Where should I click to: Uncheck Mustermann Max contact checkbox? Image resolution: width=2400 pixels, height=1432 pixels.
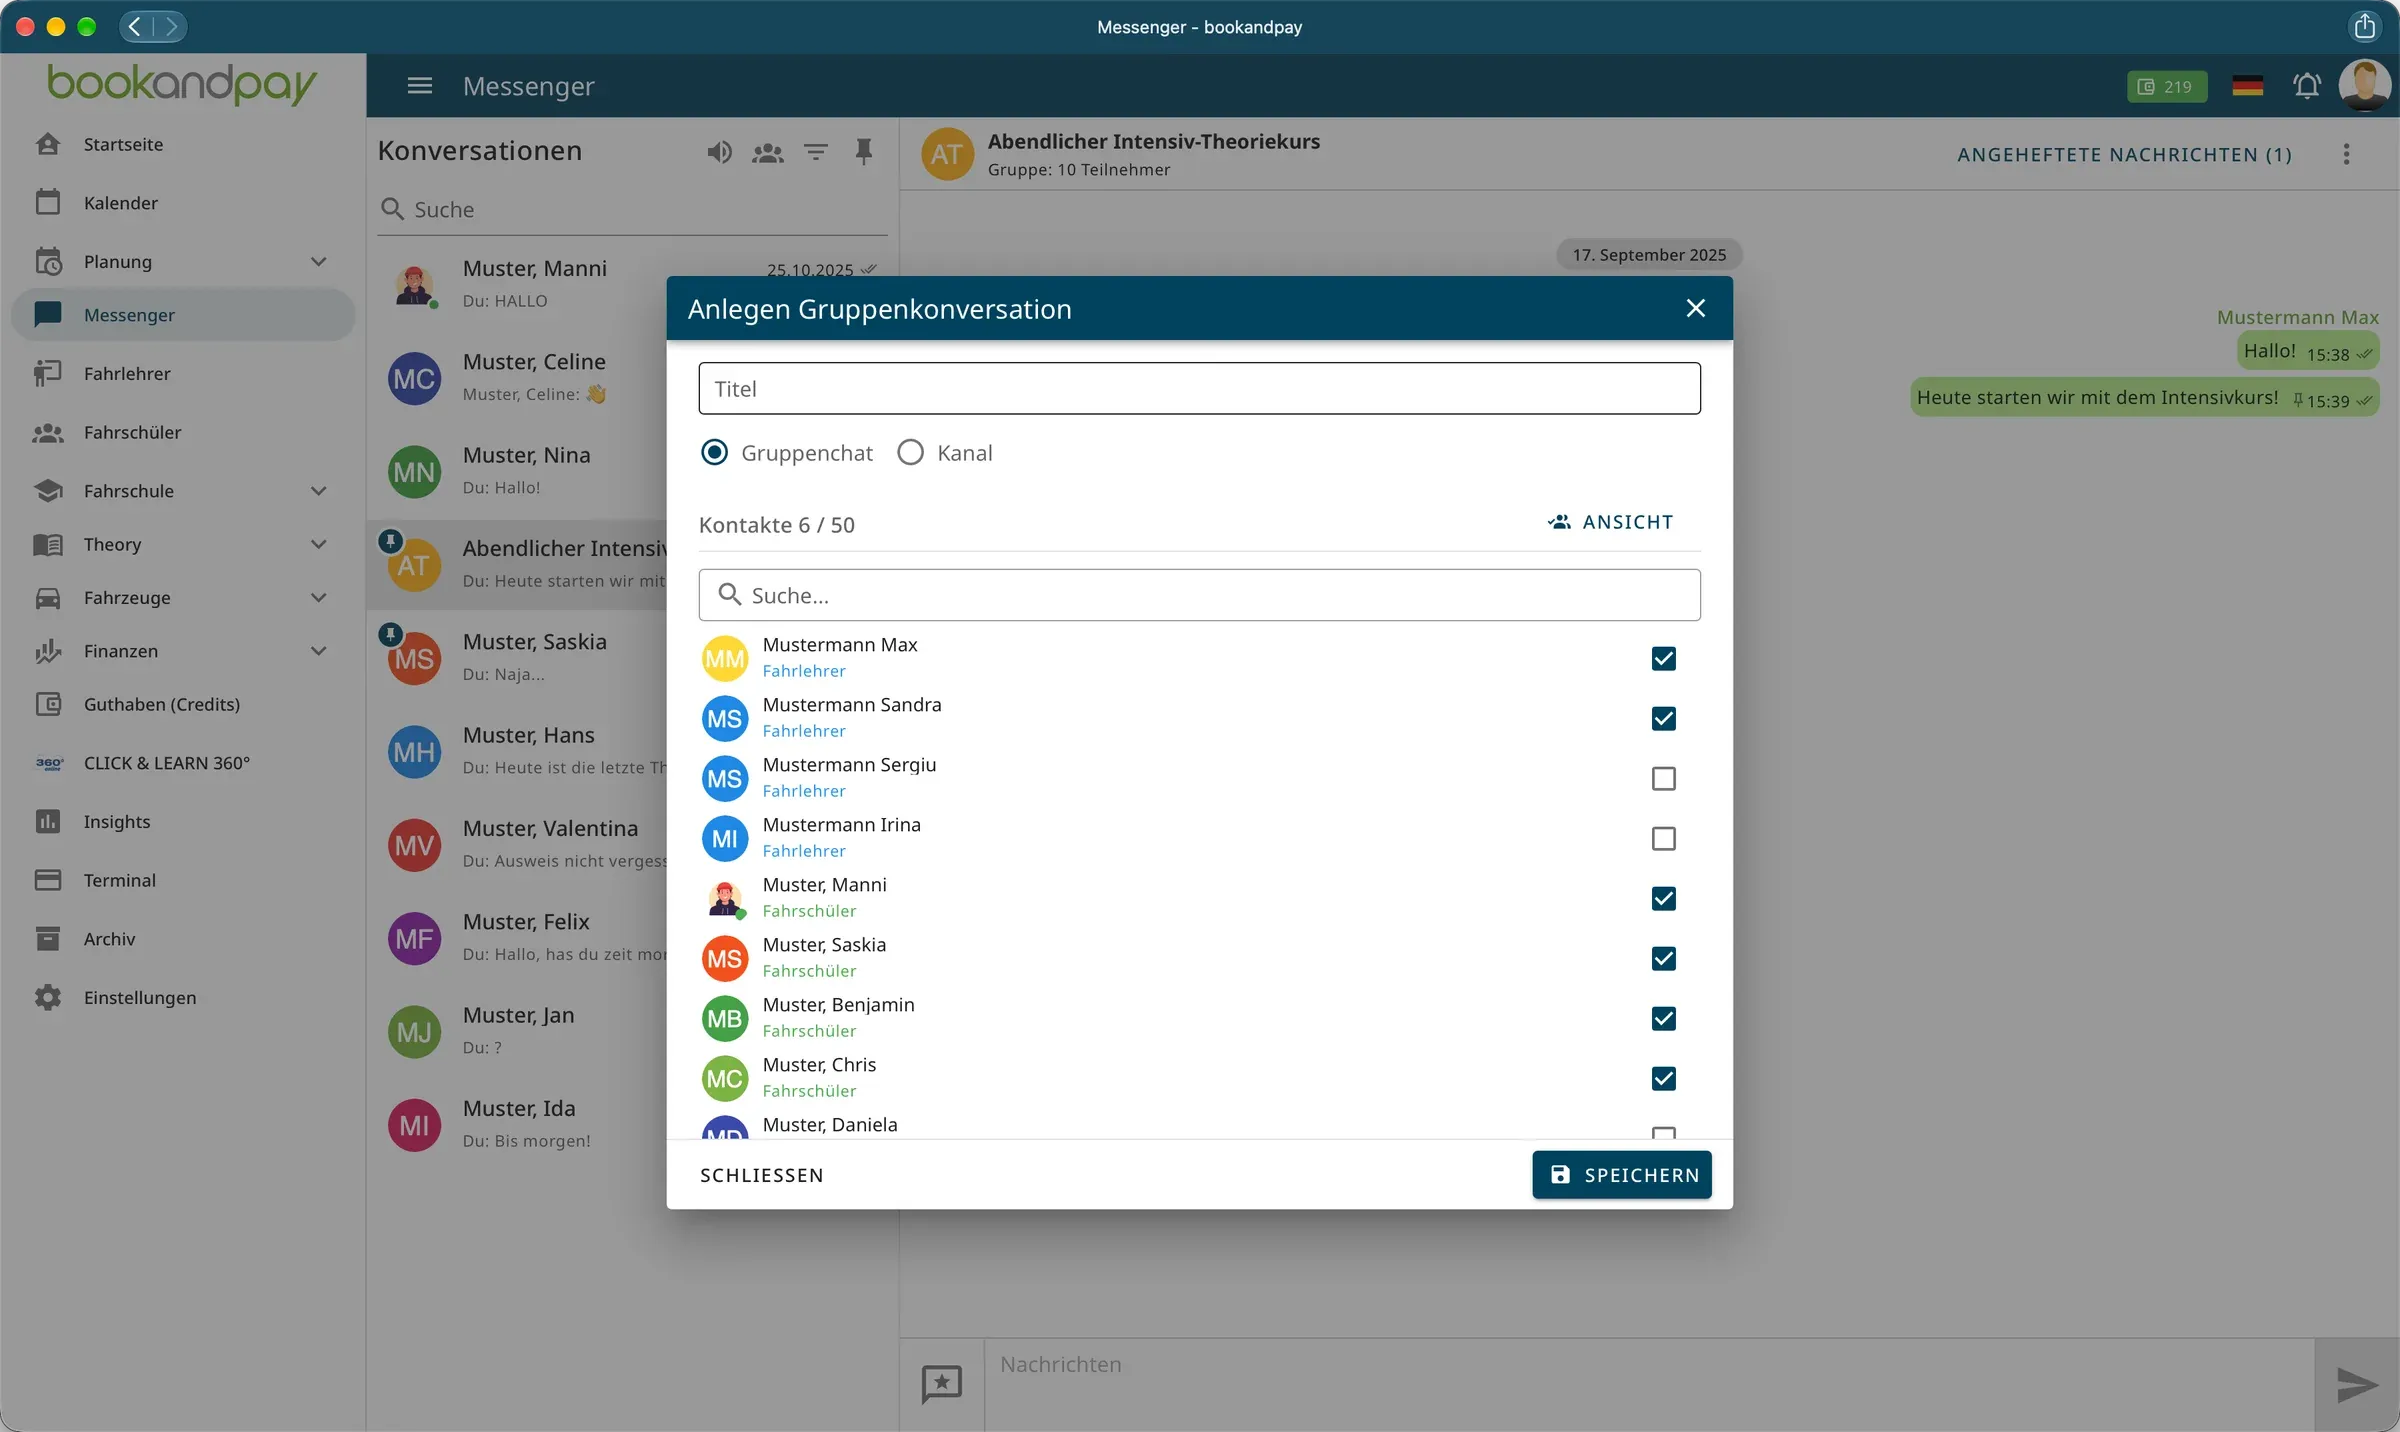point(1663,658)
